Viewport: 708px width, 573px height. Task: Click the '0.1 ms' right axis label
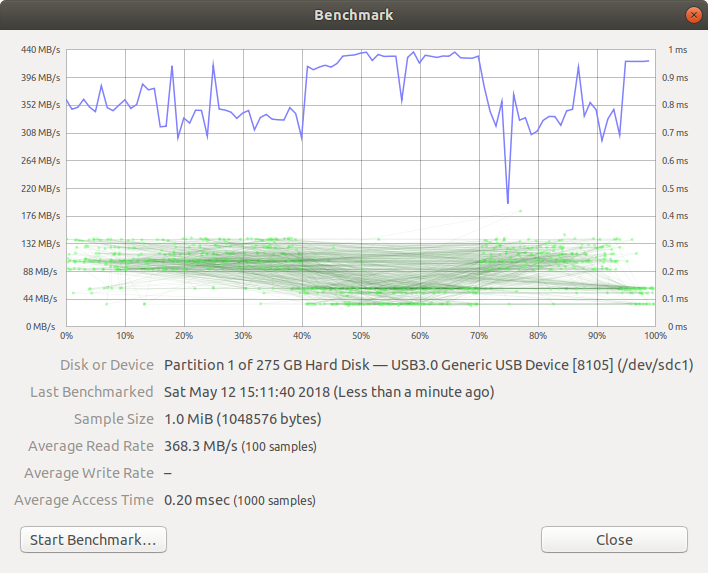pos(675,299)
